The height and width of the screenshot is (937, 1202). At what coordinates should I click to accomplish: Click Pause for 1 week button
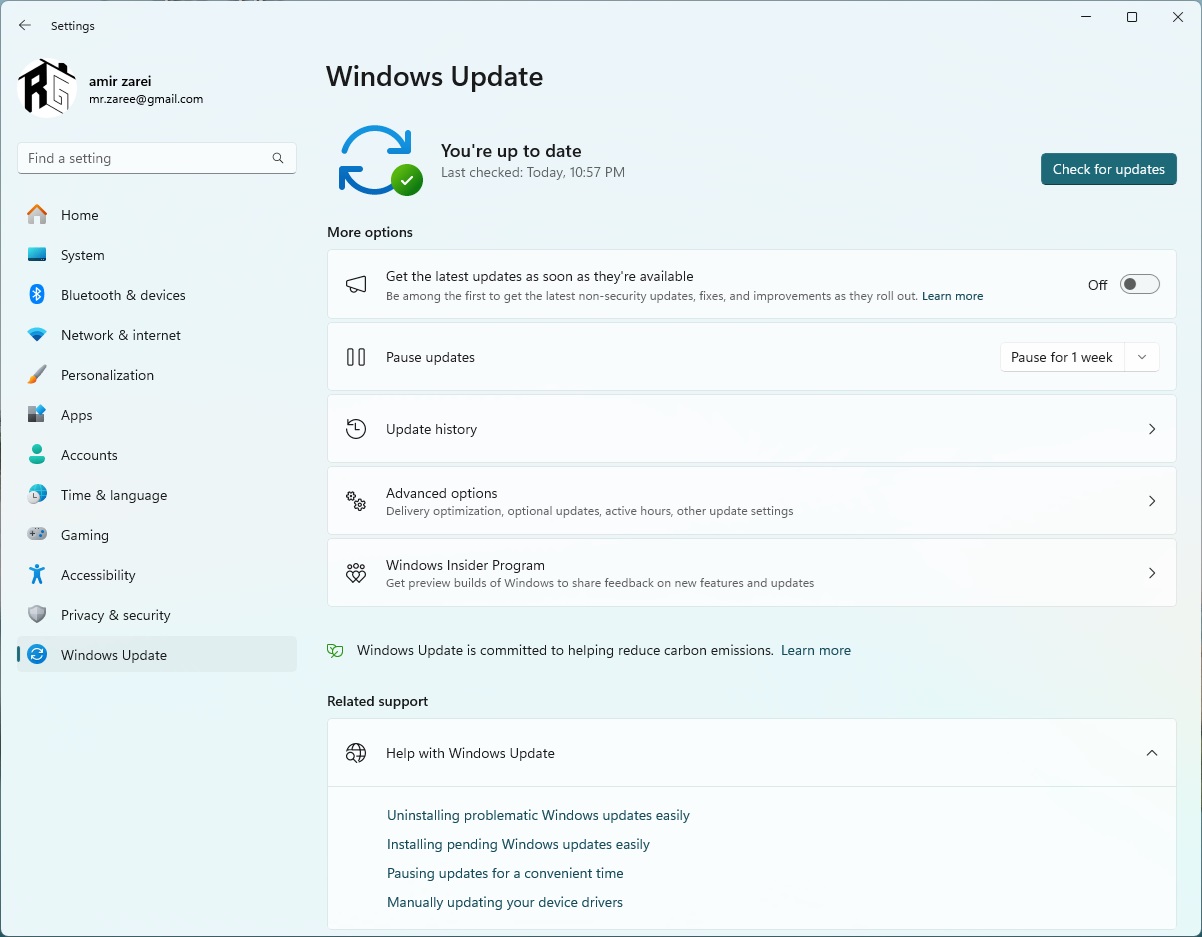click(1061, 357)
